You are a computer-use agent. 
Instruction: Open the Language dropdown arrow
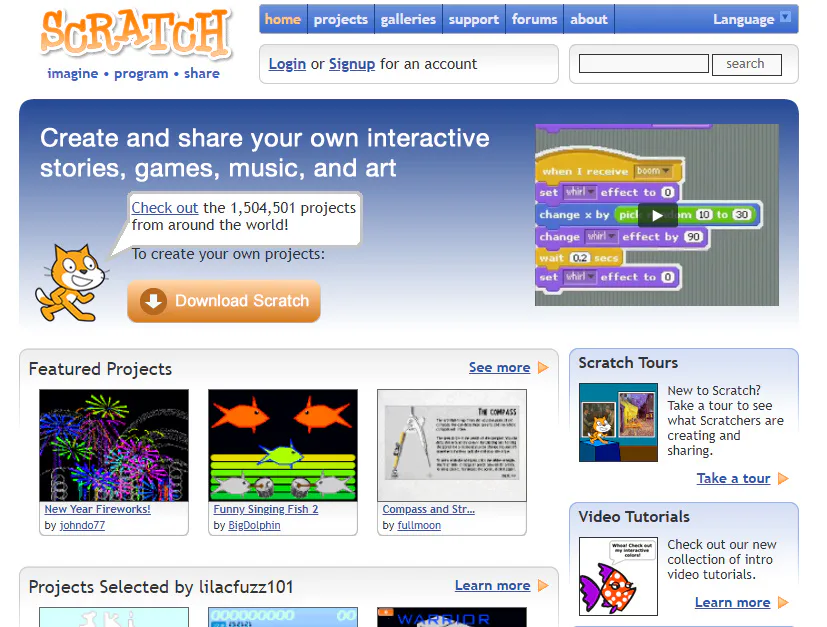(x=785, y=17)
